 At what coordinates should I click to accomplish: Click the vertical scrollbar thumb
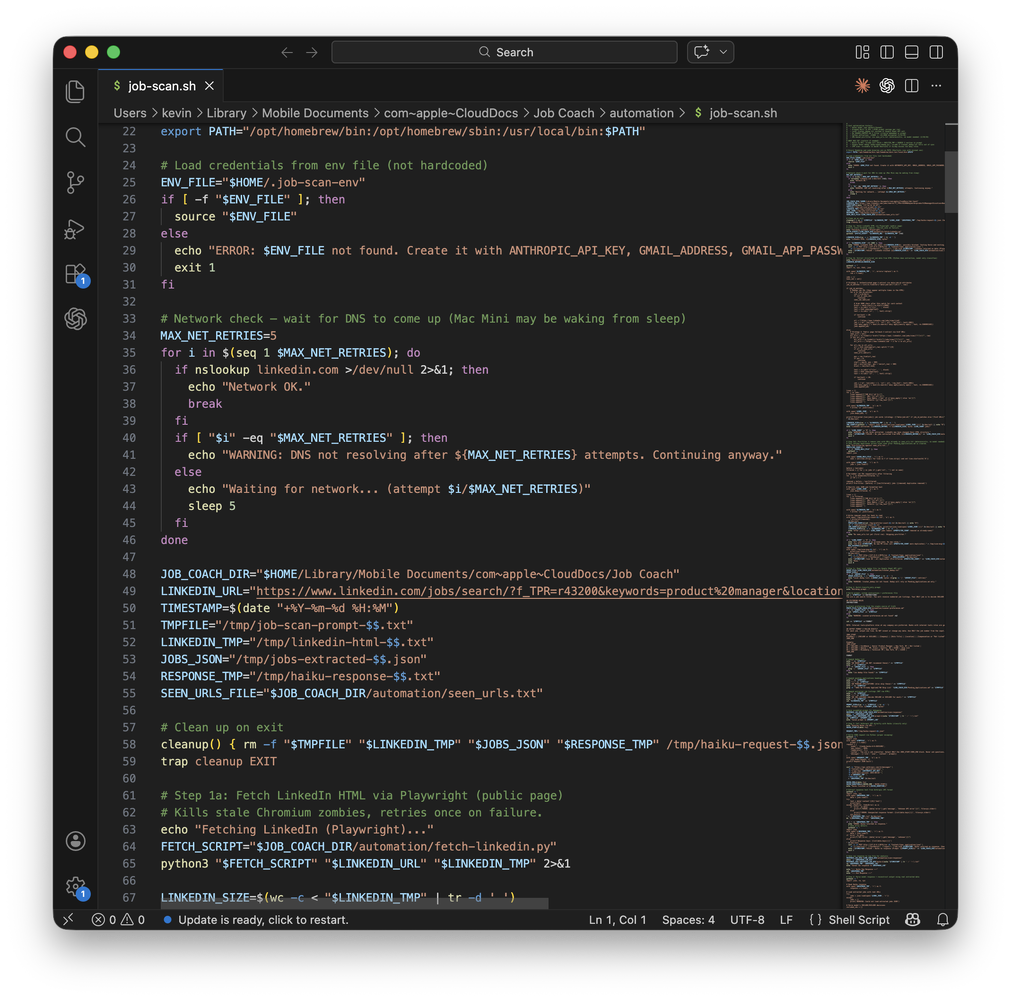click(951, 182)
